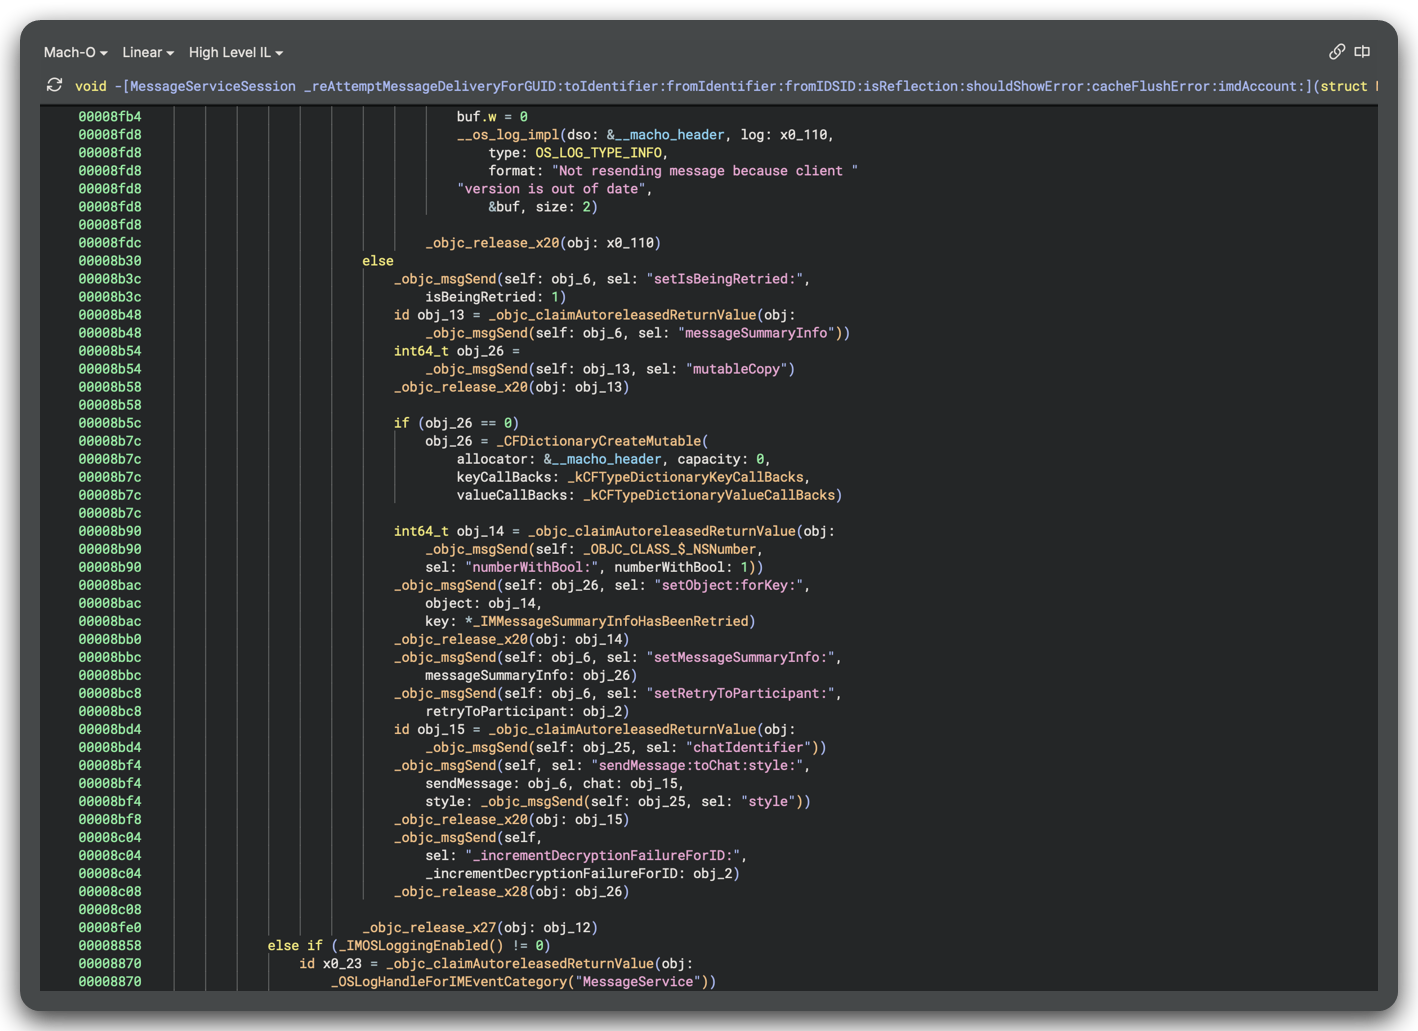The width and height of the screenshot is (1418, 1031).
Task: Click the split pane icon in header
Action: [x=1362, y=51]
